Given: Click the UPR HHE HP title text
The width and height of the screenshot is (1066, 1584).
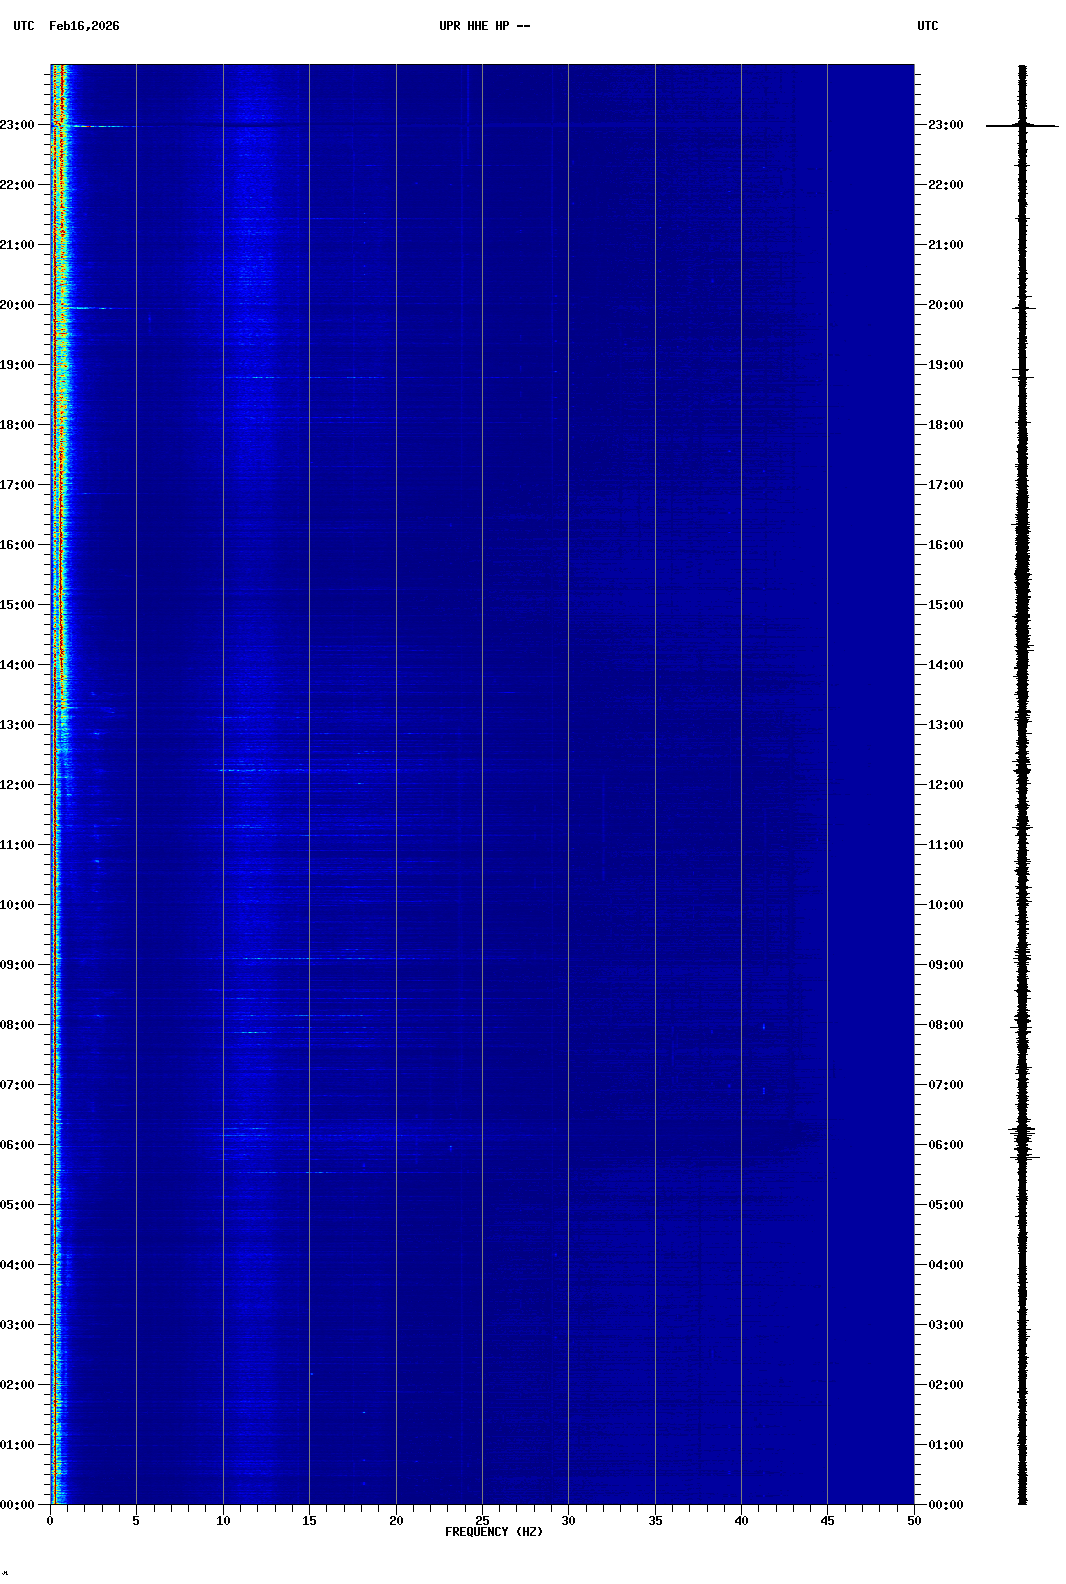Looking at the screenshot, I should [x=484, y=26].
